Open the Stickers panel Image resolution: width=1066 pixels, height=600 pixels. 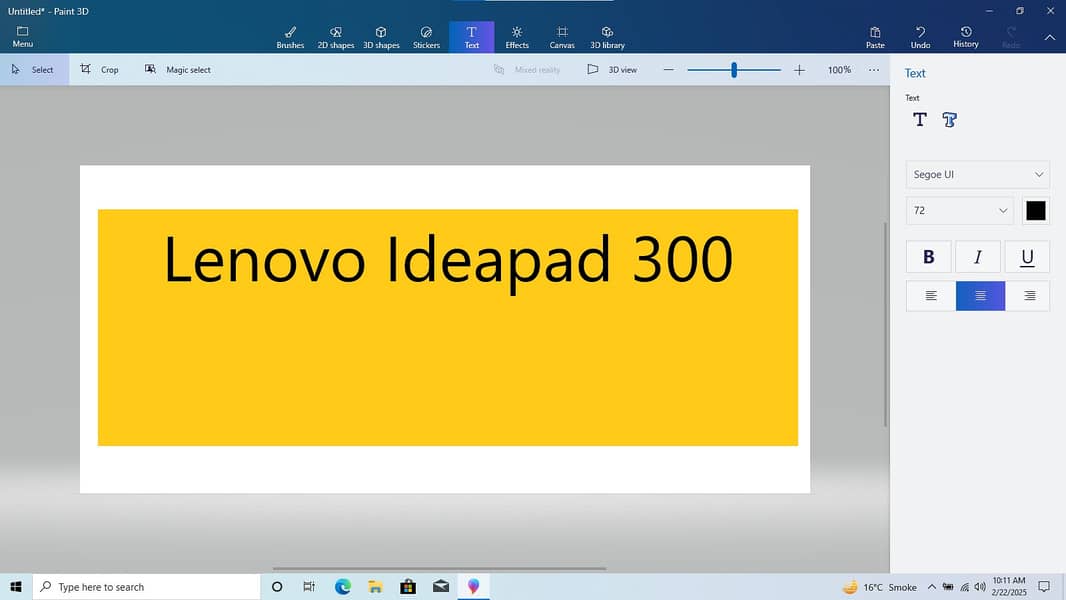click(x=426, y=37)
